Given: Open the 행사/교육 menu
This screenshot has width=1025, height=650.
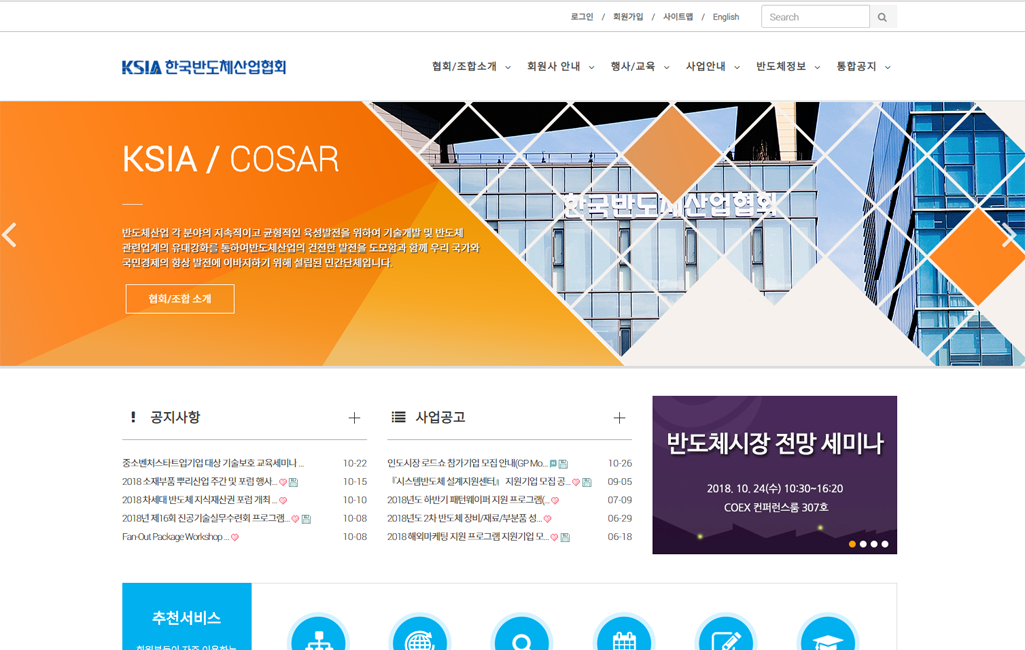Looking at the screenshot, I should click(x=633, y=67).
